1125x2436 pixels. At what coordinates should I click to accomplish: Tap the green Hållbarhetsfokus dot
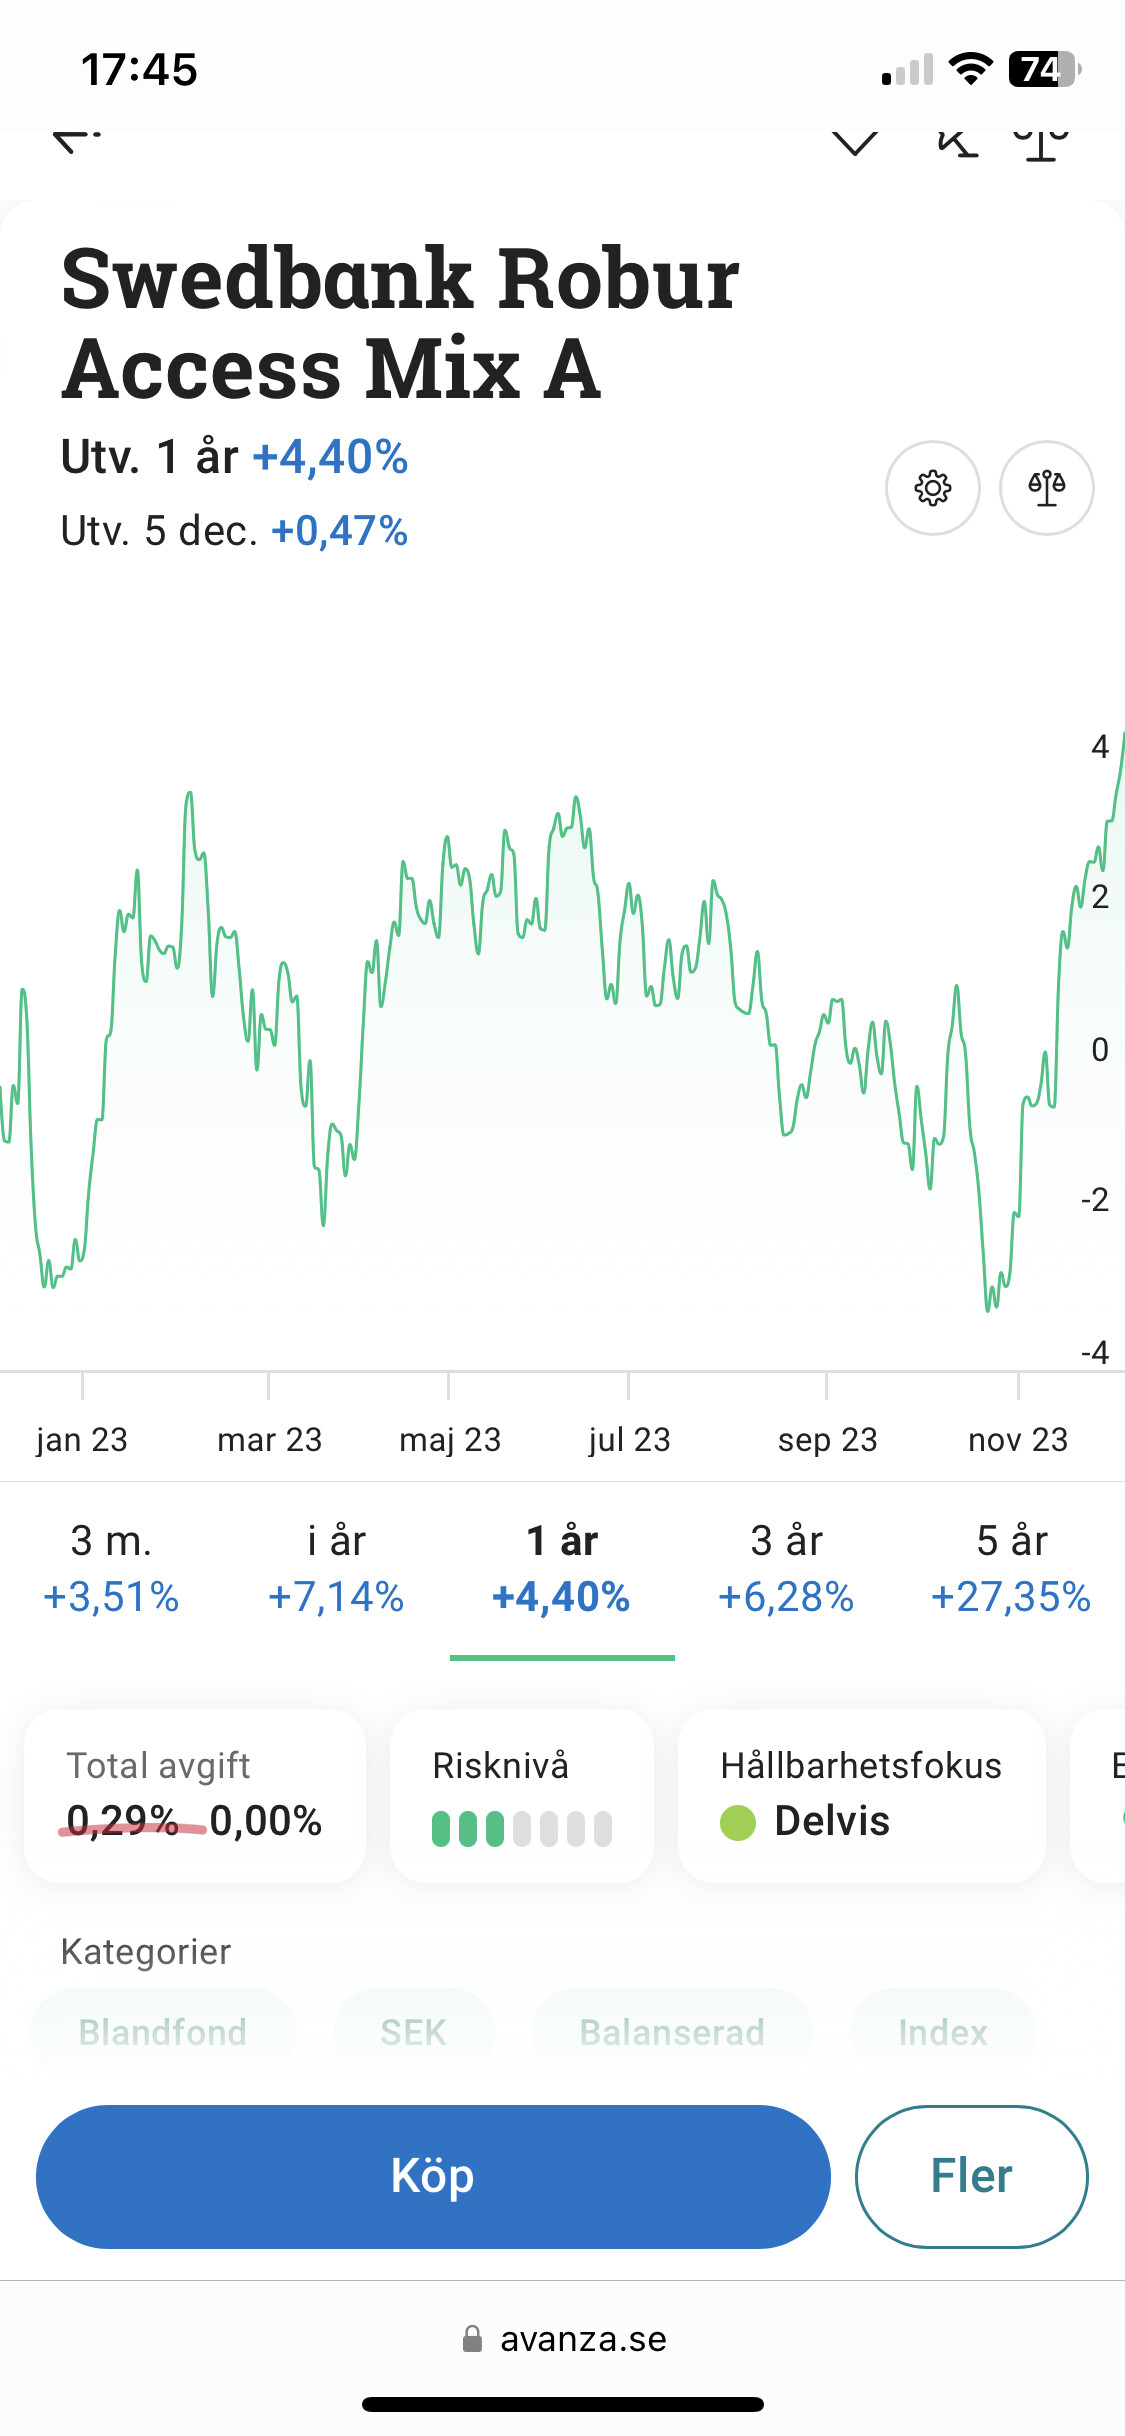tap(738, 1822)
